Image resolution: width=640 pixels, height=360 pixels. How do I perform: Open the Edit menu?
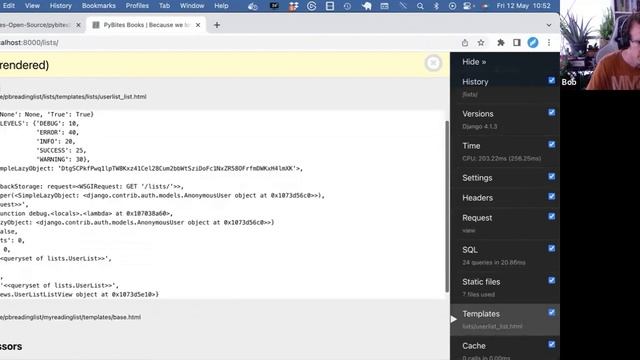point(9,6)
